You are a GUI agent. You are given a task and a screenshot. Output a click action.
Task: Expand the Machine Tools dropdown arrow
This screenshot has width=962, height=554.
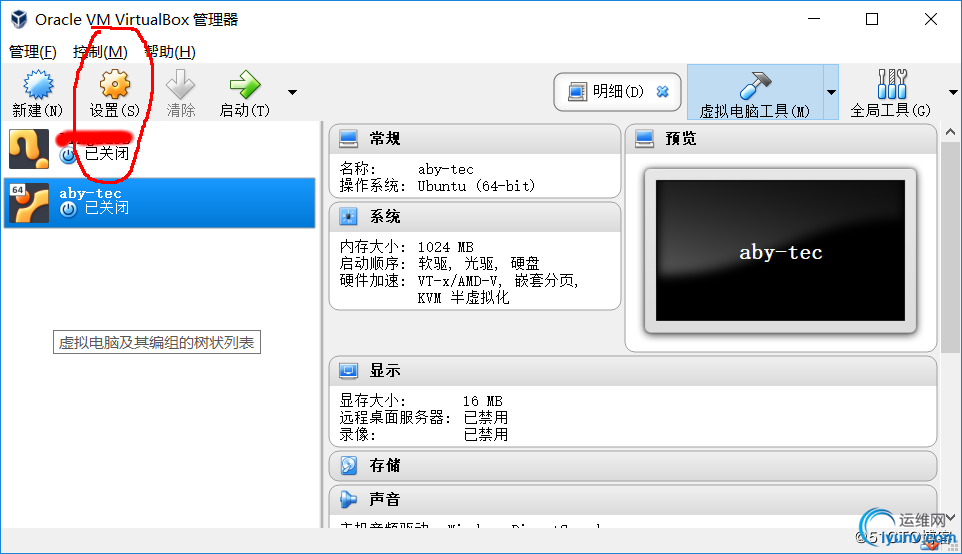[x=831, y=92]
